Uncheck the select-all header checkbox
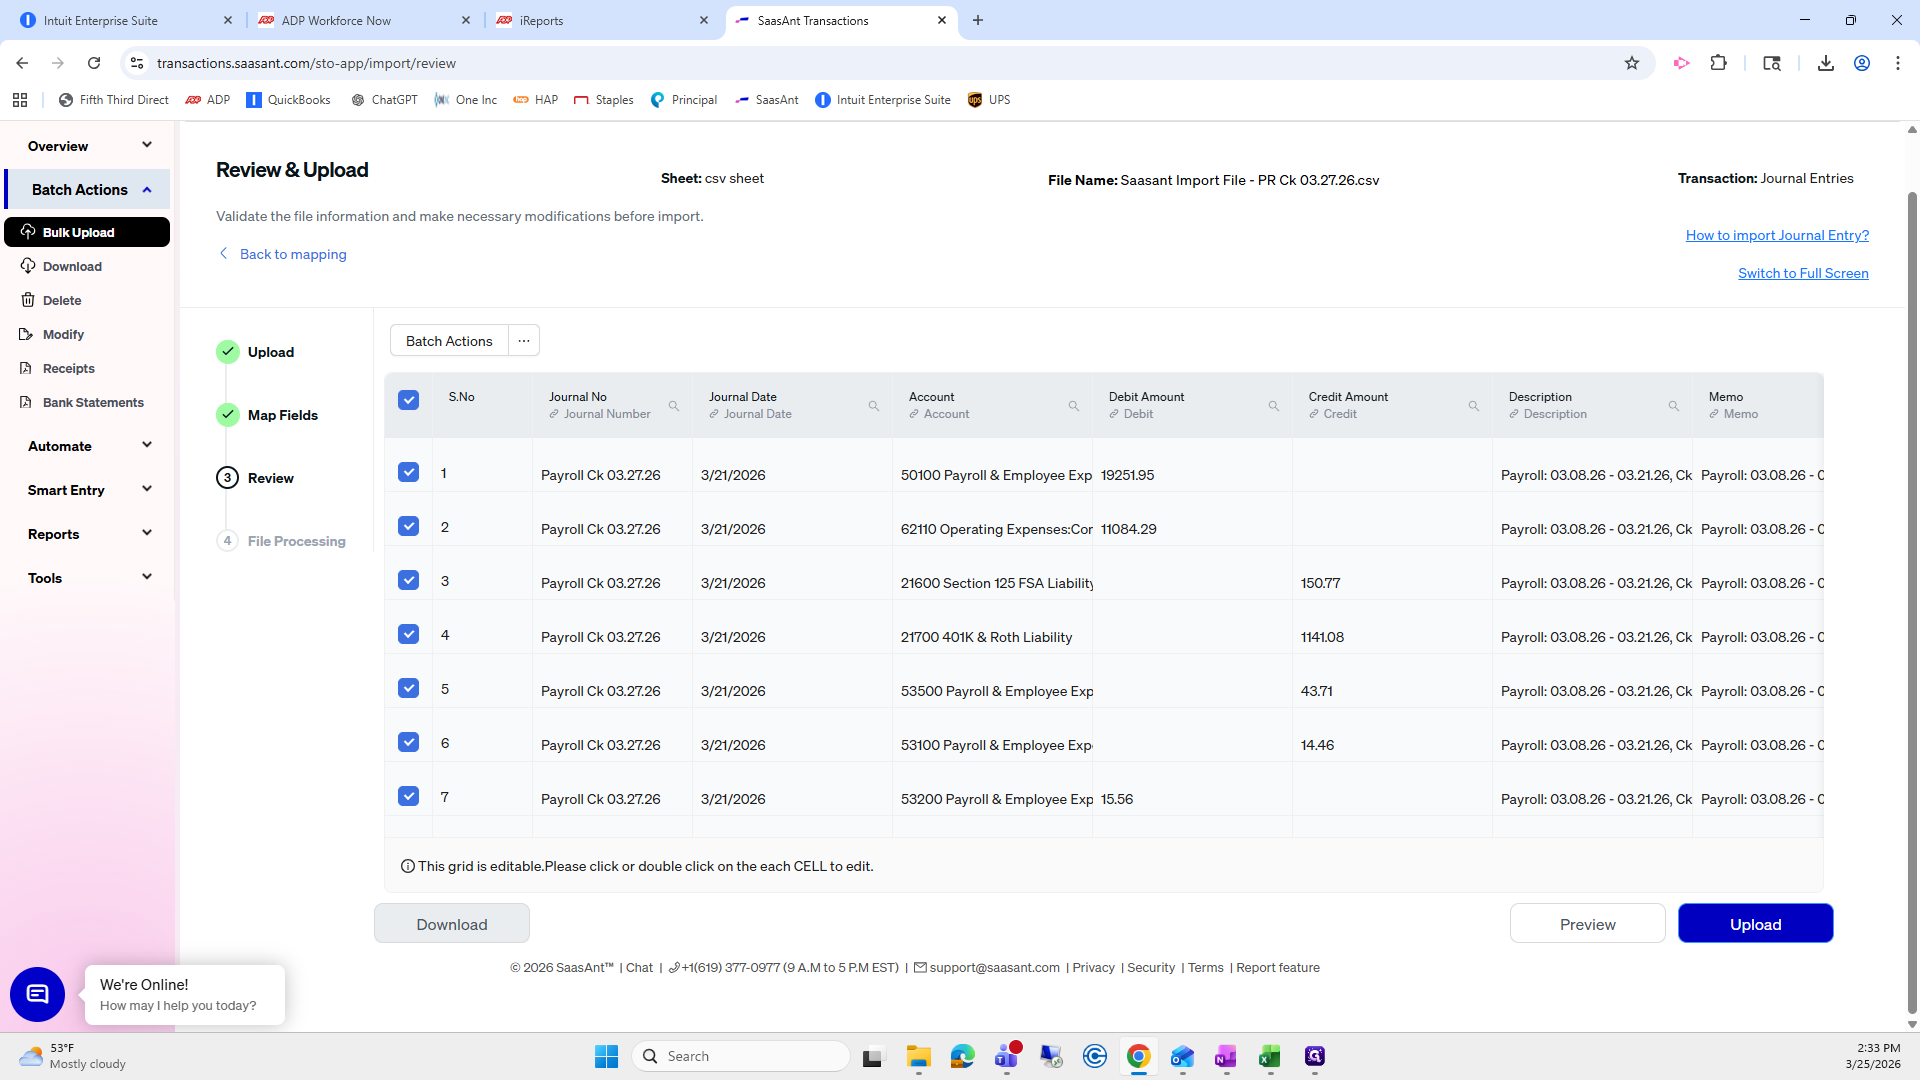 pyautogui.click(x=408, y=400)
